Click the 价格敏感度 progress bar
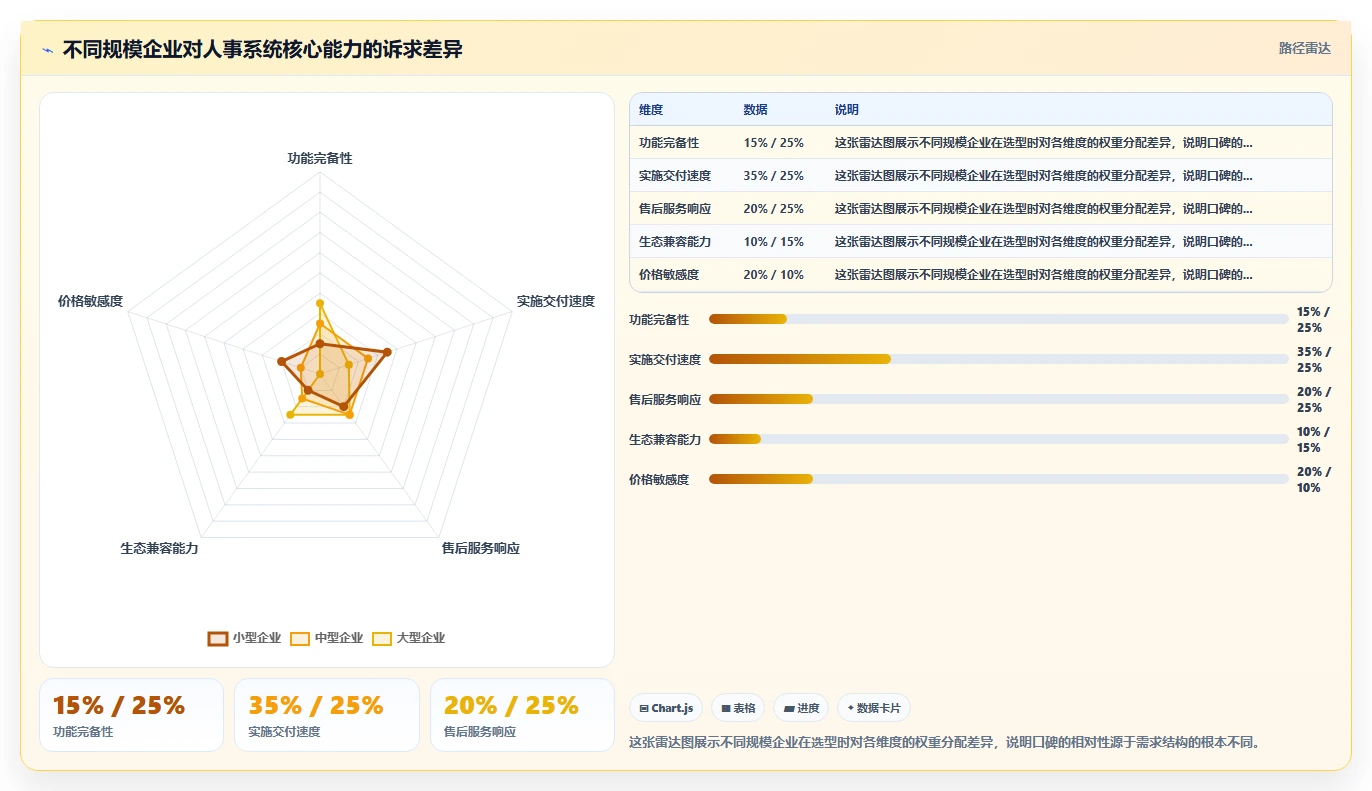This screenshot has height=791, width=1372. tap(998, 479)
